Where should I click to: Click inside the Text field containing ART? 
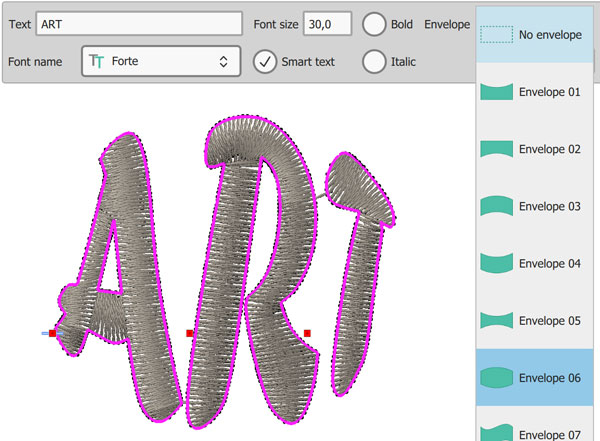[x=140, y=24]
